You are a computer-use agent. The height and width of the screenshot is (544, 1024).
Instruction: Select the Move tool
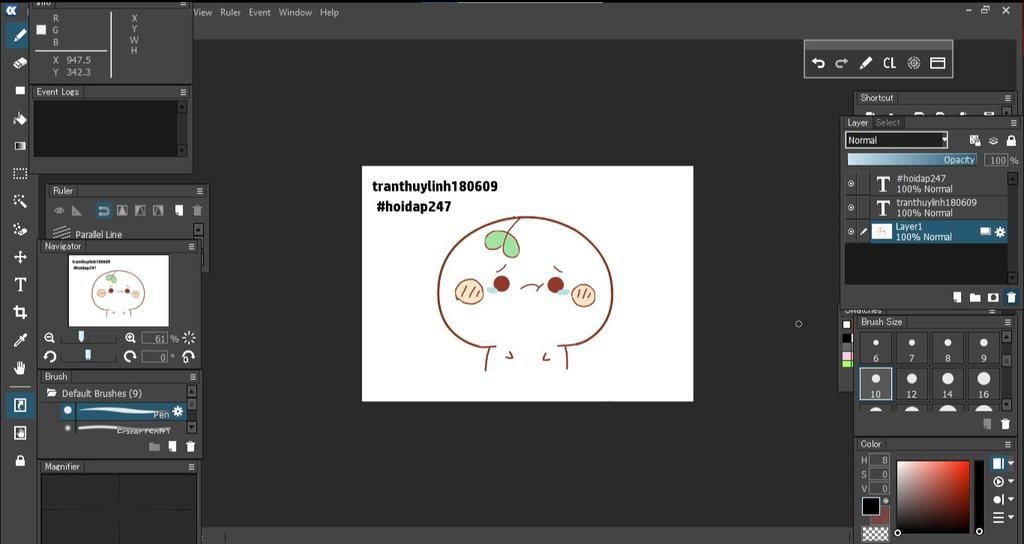[x=20, y=257]
